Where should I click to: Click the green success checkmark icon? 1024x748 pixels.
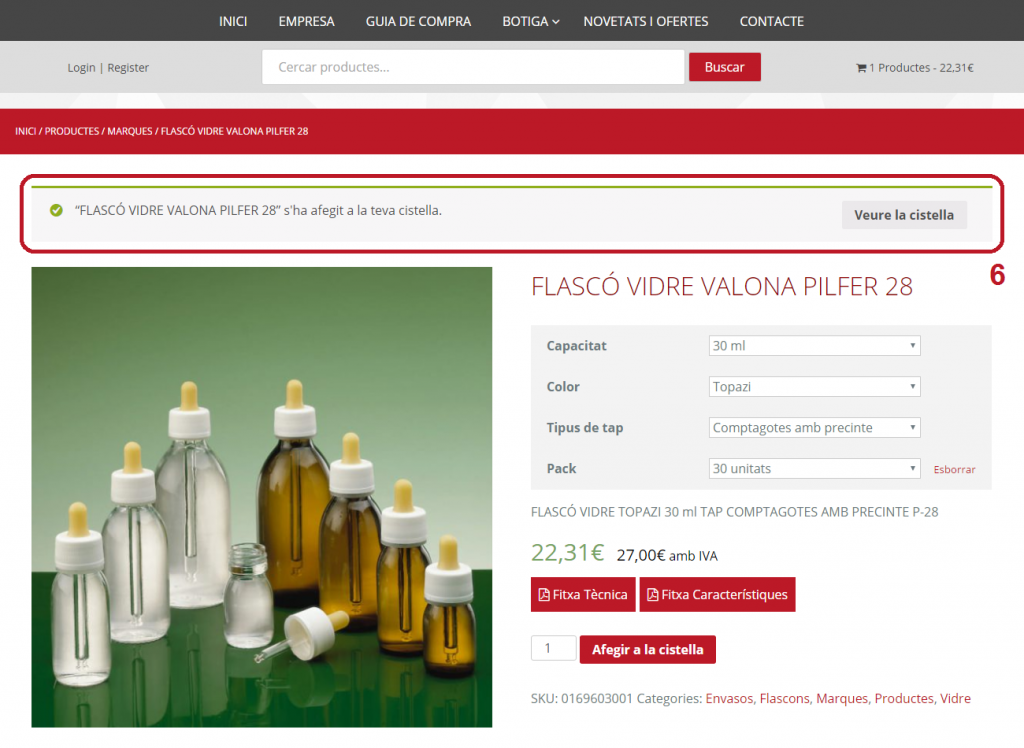point(56,211)
